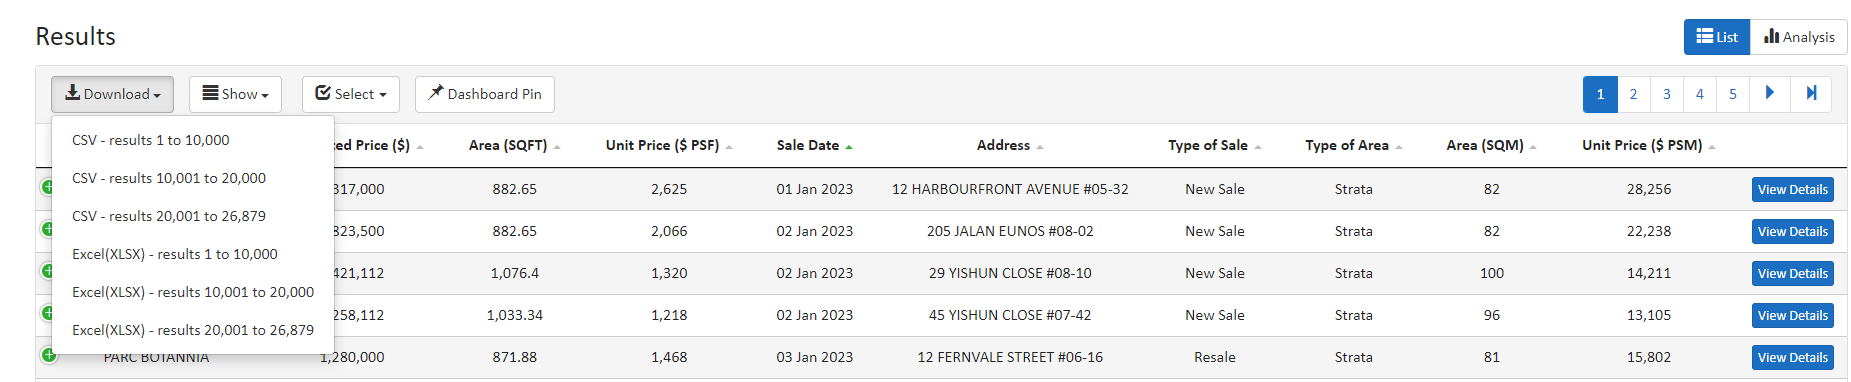This screenshot has height=382, width=1851.
Task: Click sort arrow on Unit Price ($ PSF)
Action: tap(729, 147)
